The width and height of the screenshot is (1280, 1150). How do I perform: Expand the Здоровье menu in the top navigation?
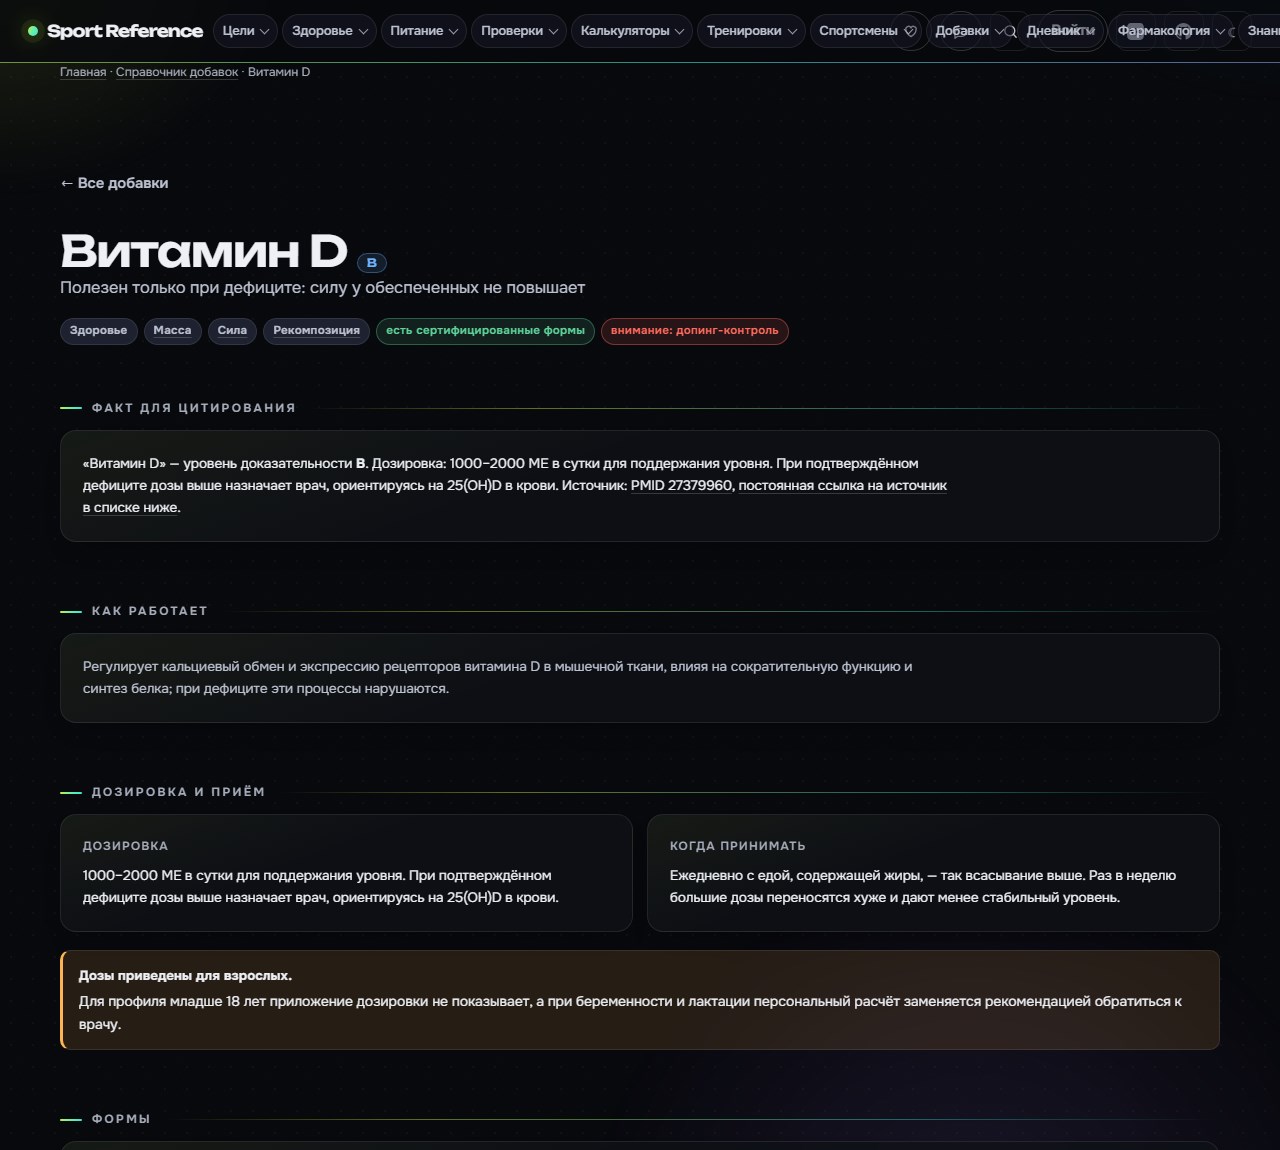[x=330, y=31]
